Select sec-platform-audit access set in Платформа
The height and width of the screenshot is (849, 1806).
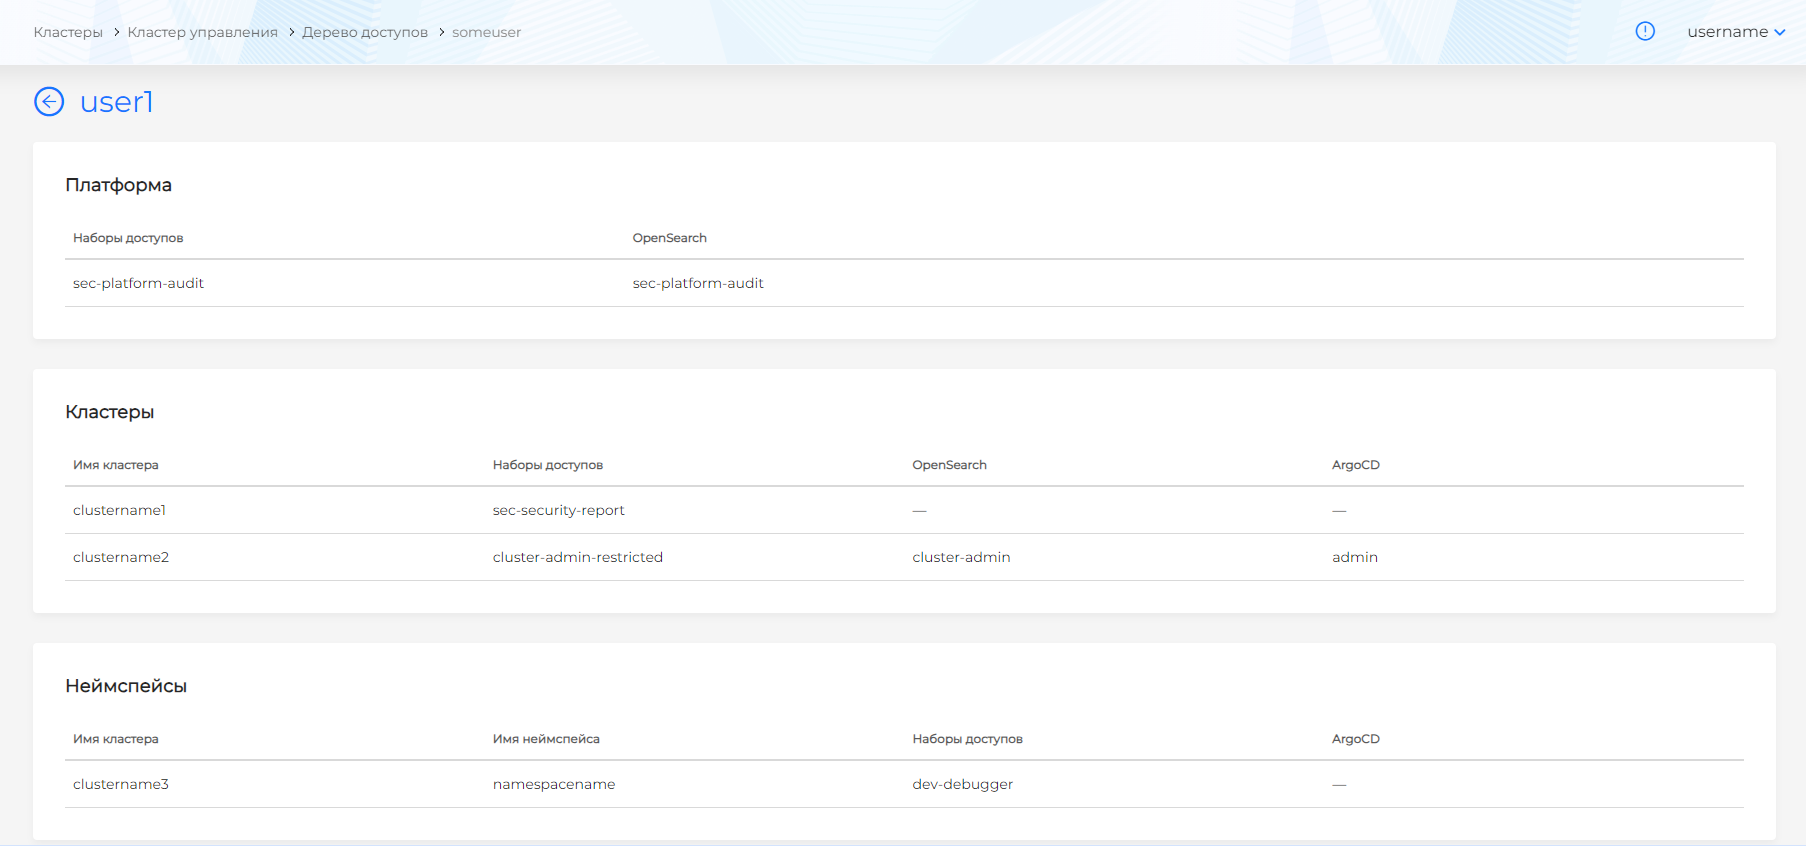coord(138,283)
